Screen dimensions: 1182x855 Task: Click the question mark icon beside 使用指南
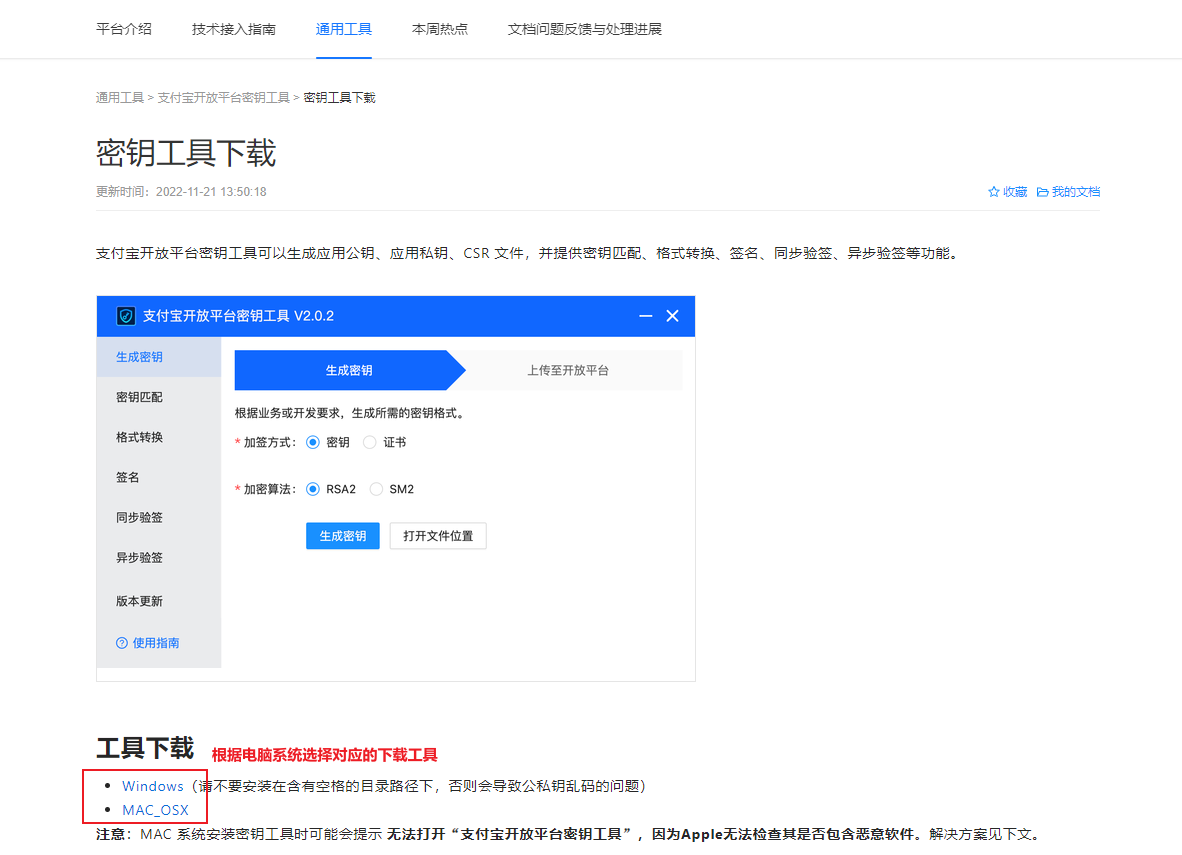[121, 643]
